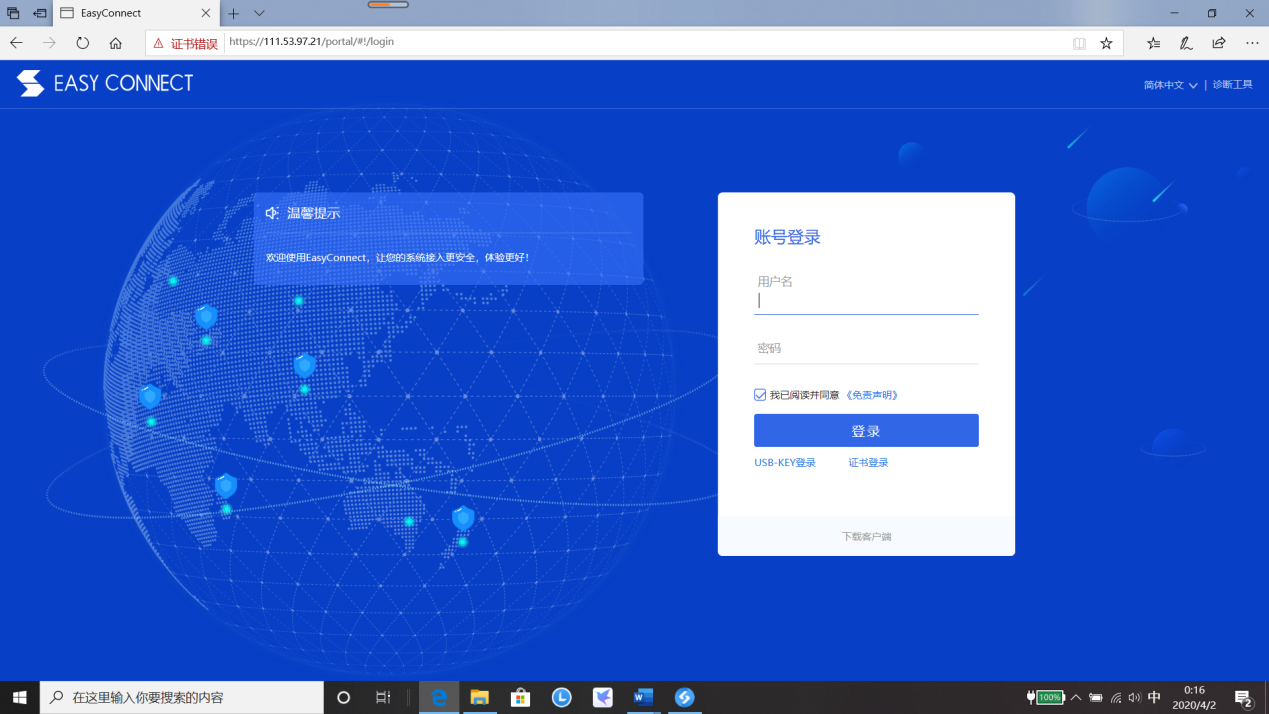Set these tabs aside
The image size is (1269, 714).
click(x=40, y=13)
